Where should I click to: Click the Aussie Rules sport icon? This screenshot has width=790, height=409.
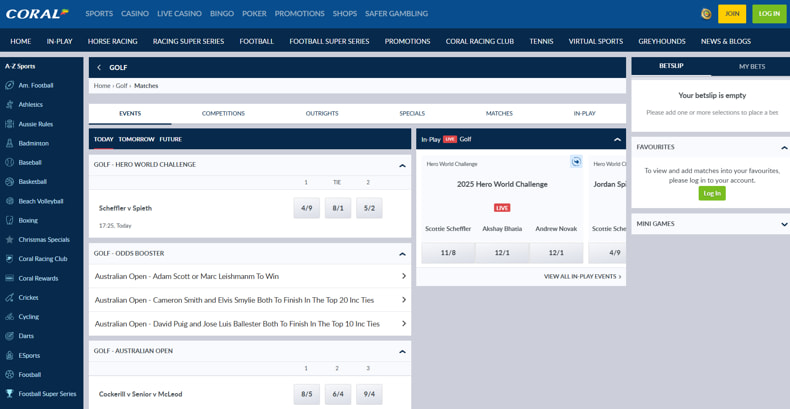(9, 124)
